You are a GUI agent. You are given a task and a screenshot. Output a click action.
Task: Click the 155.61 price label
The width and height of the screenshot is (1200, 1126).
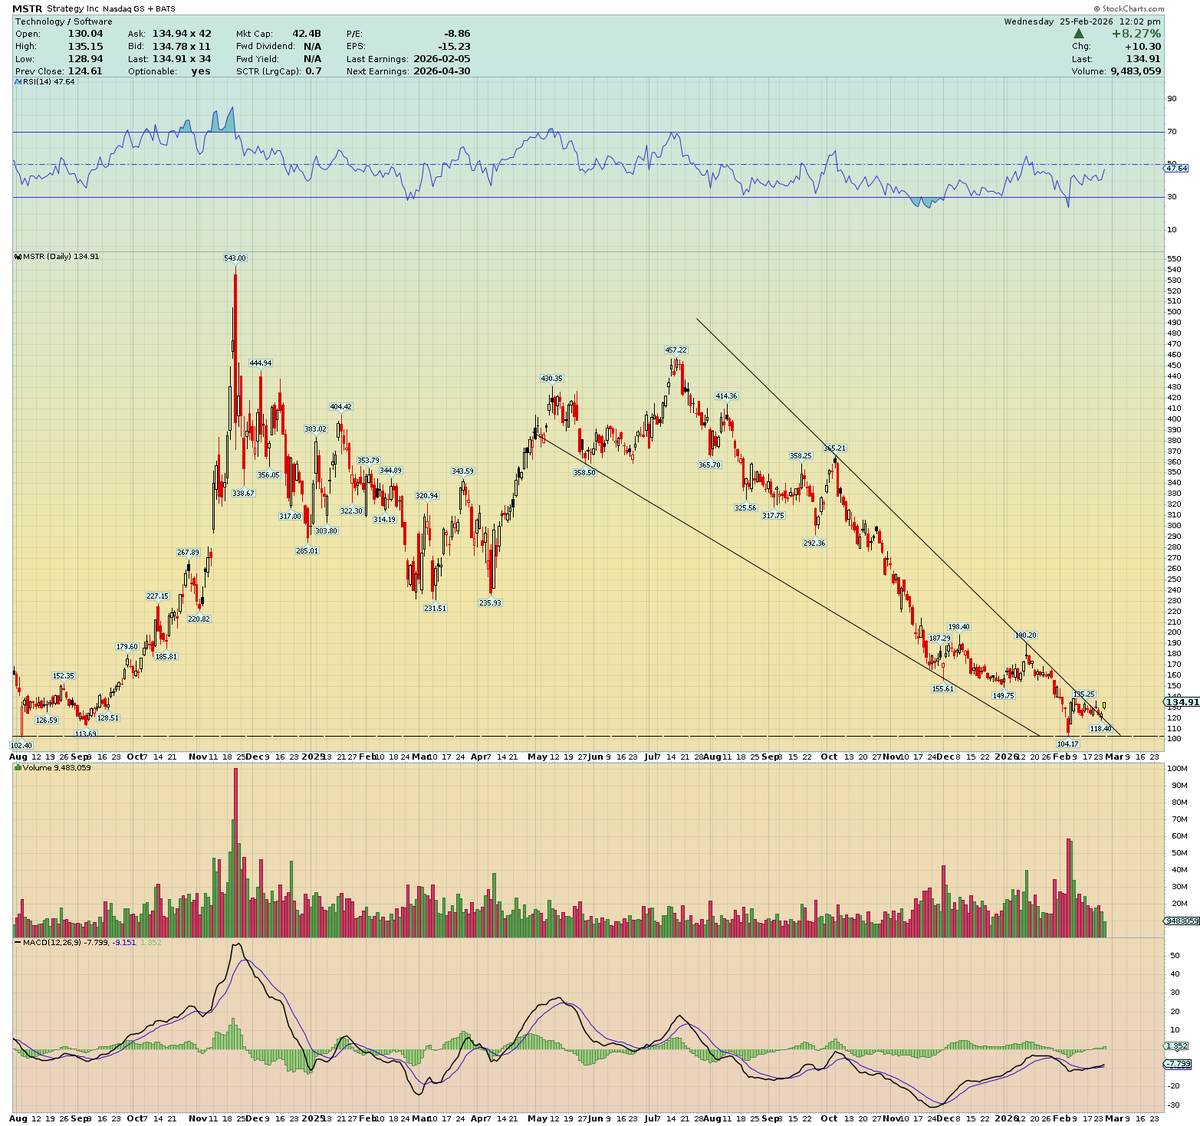943,688
